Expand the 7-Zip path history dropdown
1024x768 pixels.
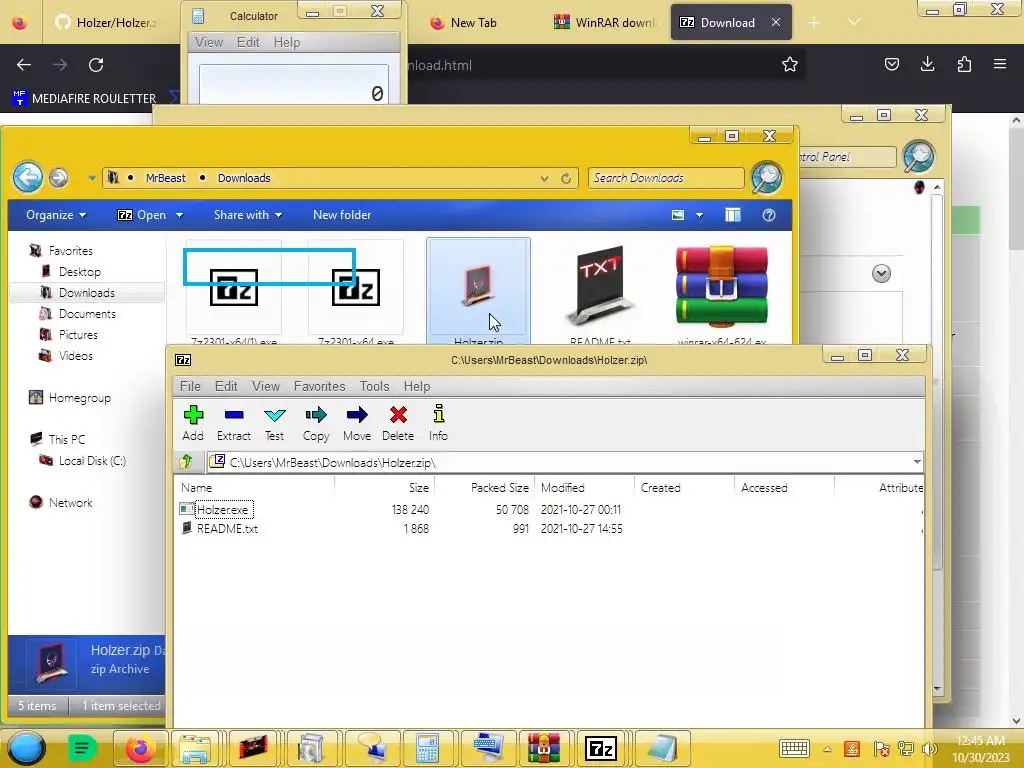(917, 462)
